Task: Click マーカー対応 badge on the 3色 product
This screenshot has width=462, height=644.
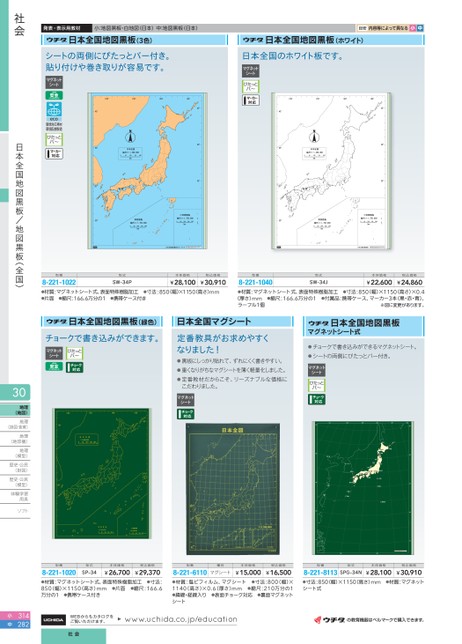Action: [54, 154]
